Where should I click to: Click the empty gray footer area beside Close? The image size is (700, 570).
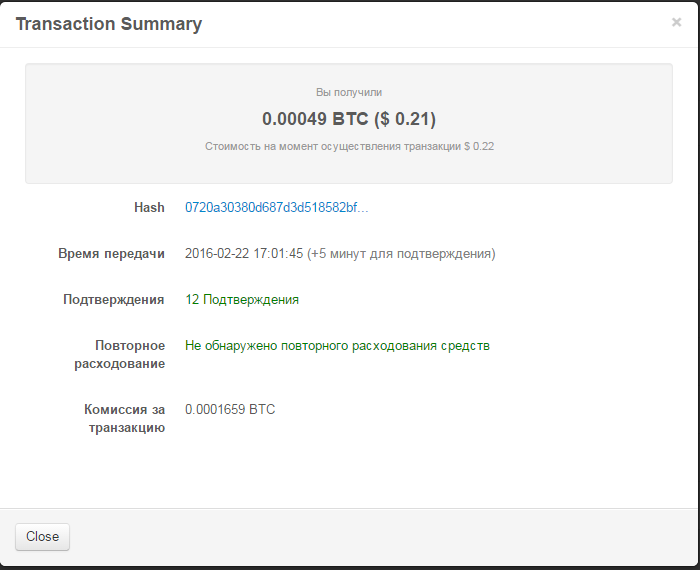pos(379,537)
